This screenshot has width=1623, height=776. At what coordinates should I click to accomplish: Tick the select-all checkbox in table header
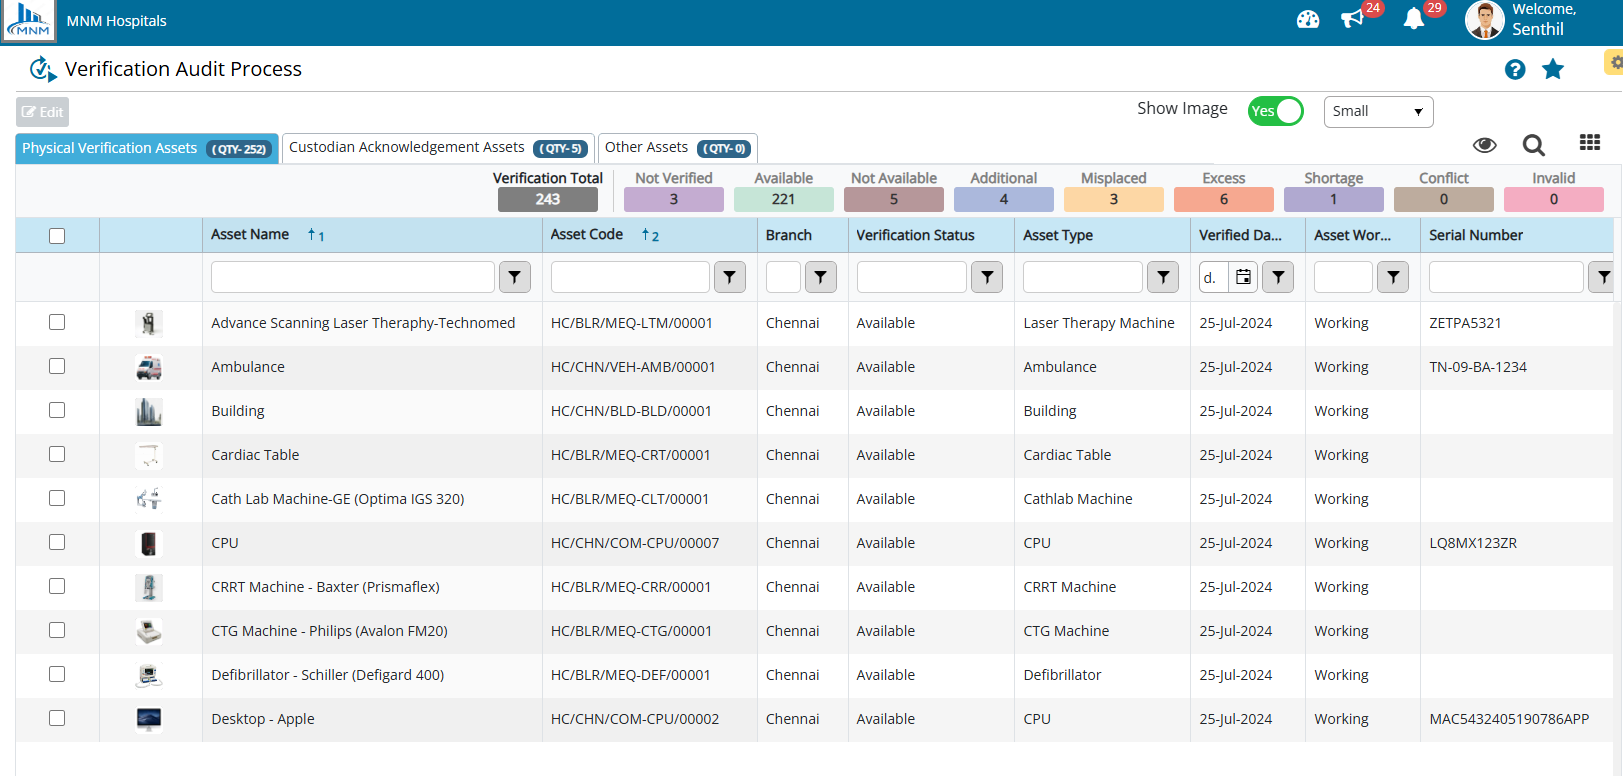[x=57, y=236]
